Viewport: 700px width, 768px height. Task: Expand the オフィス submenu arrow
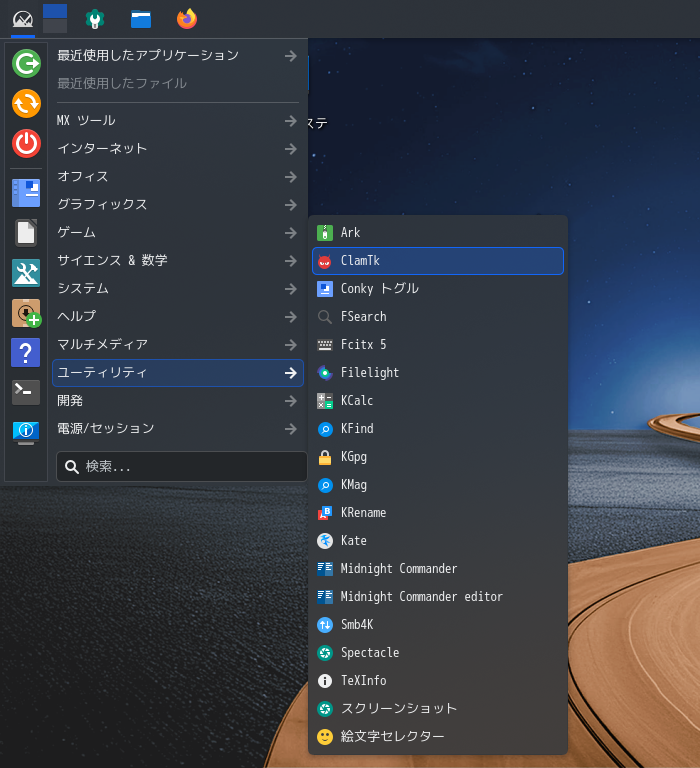tap(291, 176)
